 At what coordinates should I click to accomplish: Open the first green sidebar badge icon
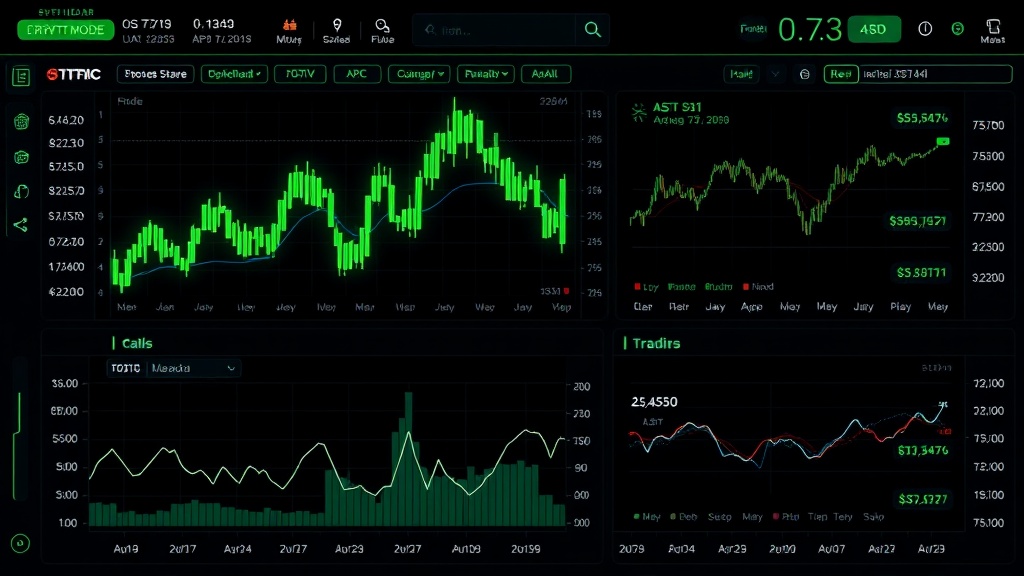pyautogui.click(x=22, y=121)
